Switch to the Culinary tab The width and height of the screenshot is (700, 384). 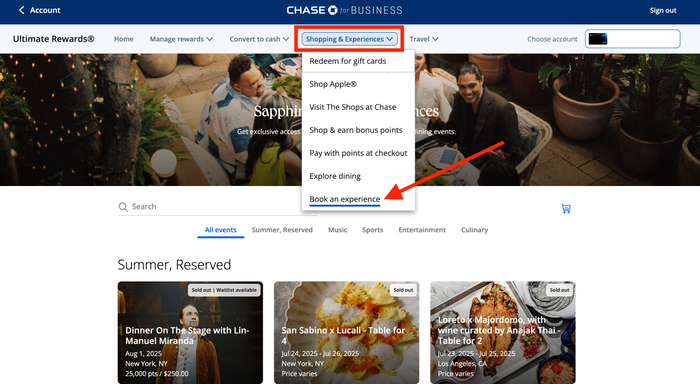click(475, 230)
